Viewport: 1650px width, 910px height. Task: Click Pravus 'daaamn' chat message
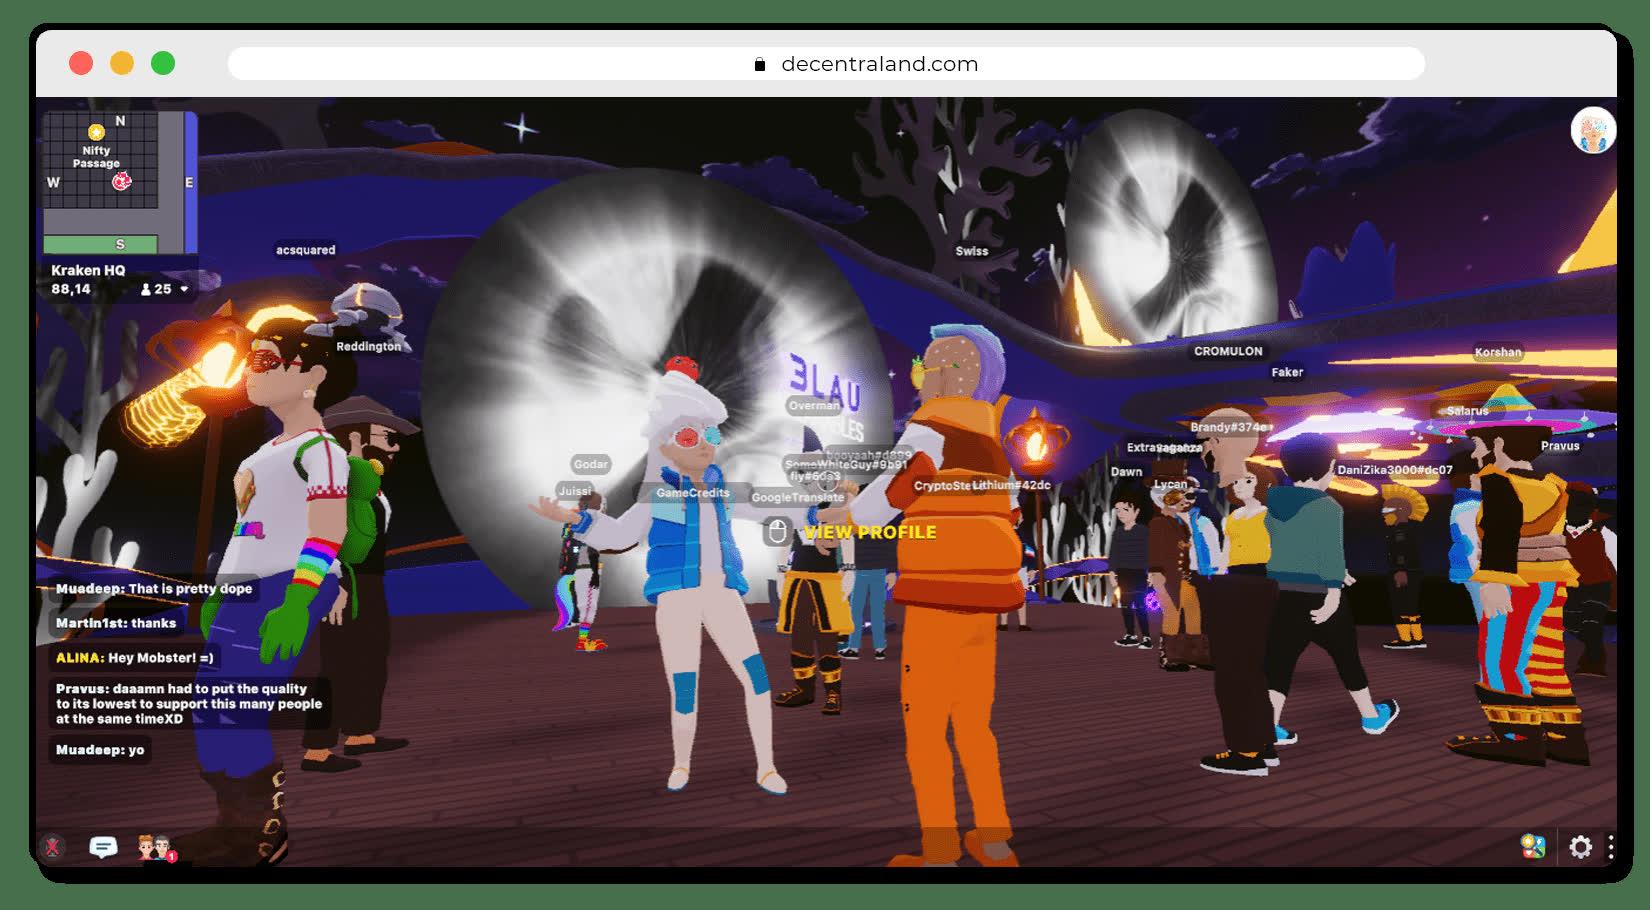click(189, 704)
